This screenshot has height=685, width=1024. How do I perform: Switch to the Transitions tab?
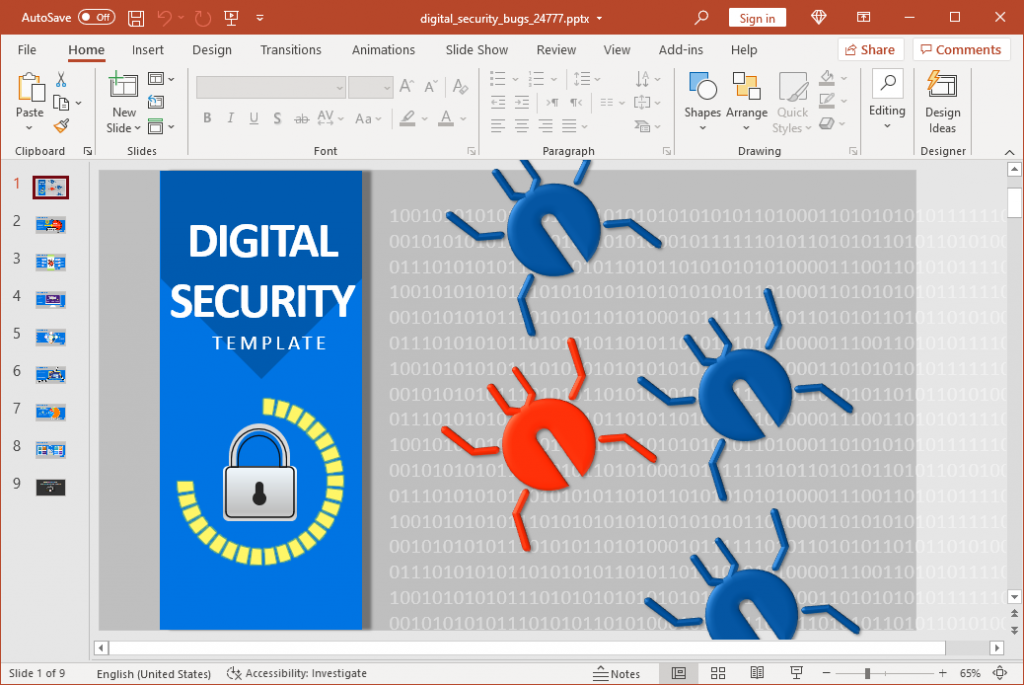290,49
